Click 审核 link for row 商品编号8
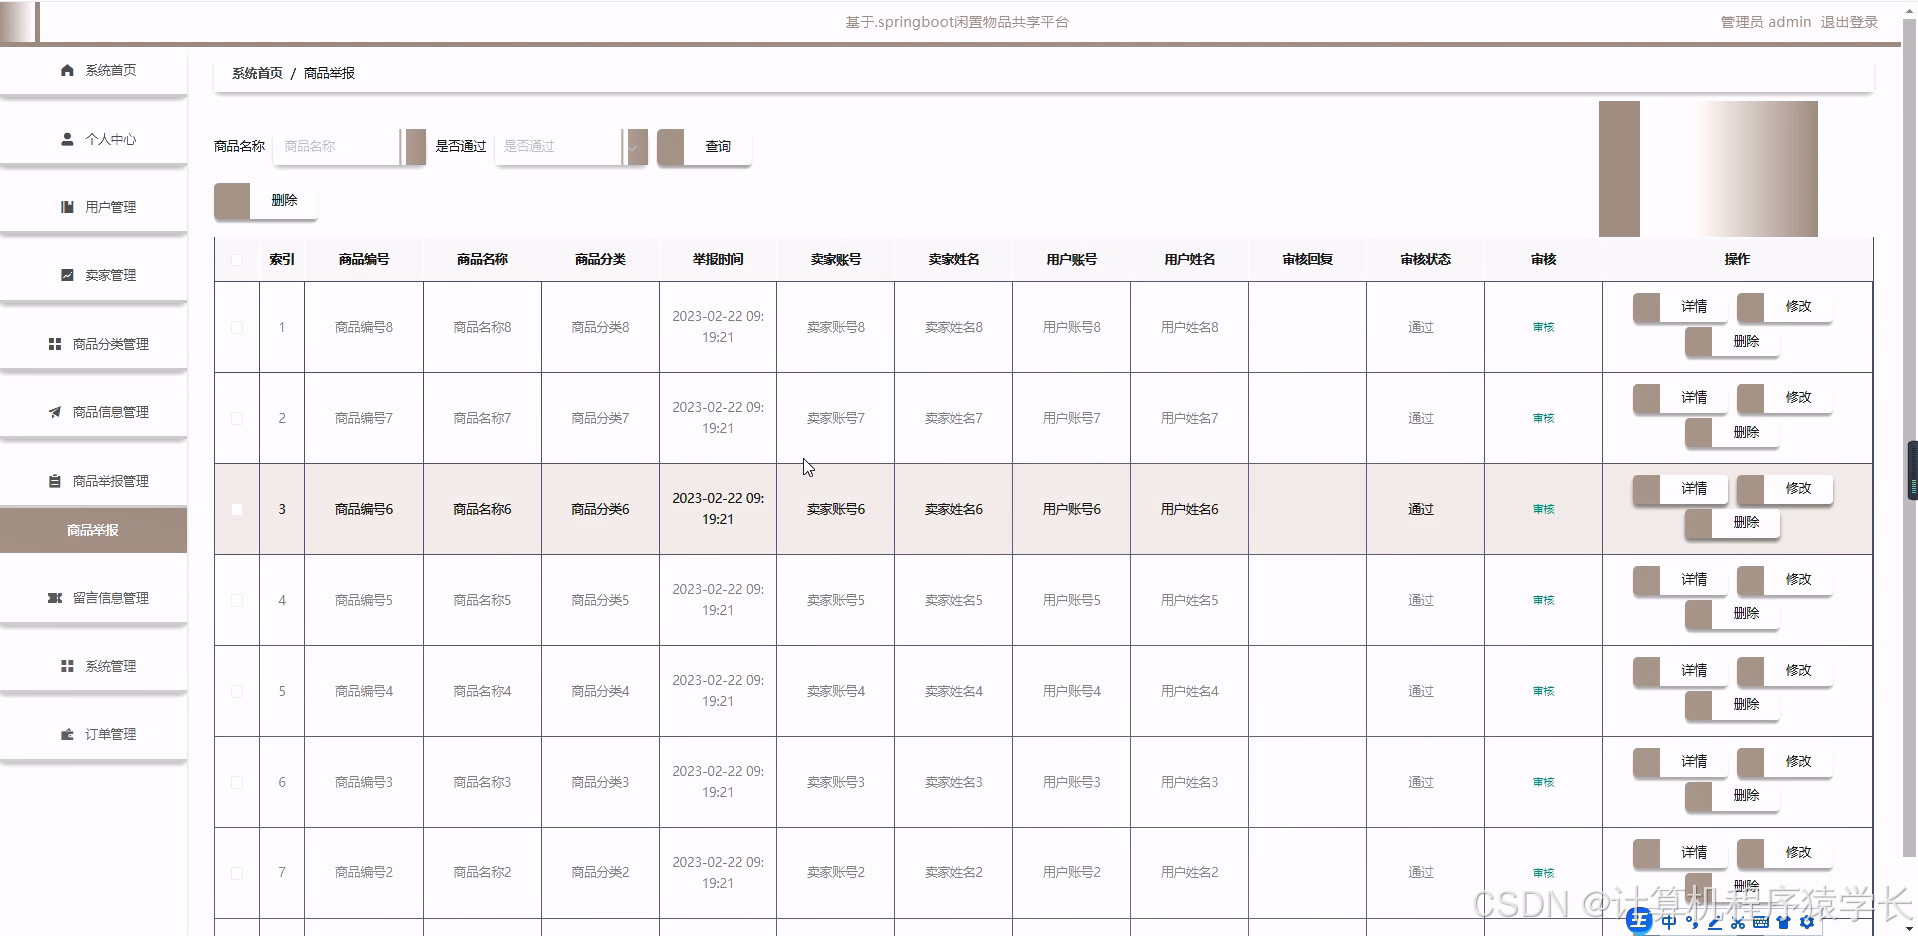Screen dimensions: 1918x936 [1543, 327]
